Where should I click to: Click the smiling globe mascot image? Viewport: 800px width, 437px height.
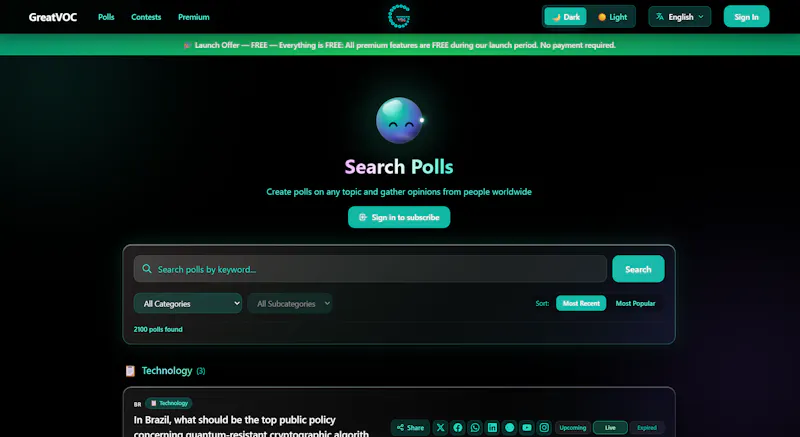pyautogui.click(x=399, y=120)
